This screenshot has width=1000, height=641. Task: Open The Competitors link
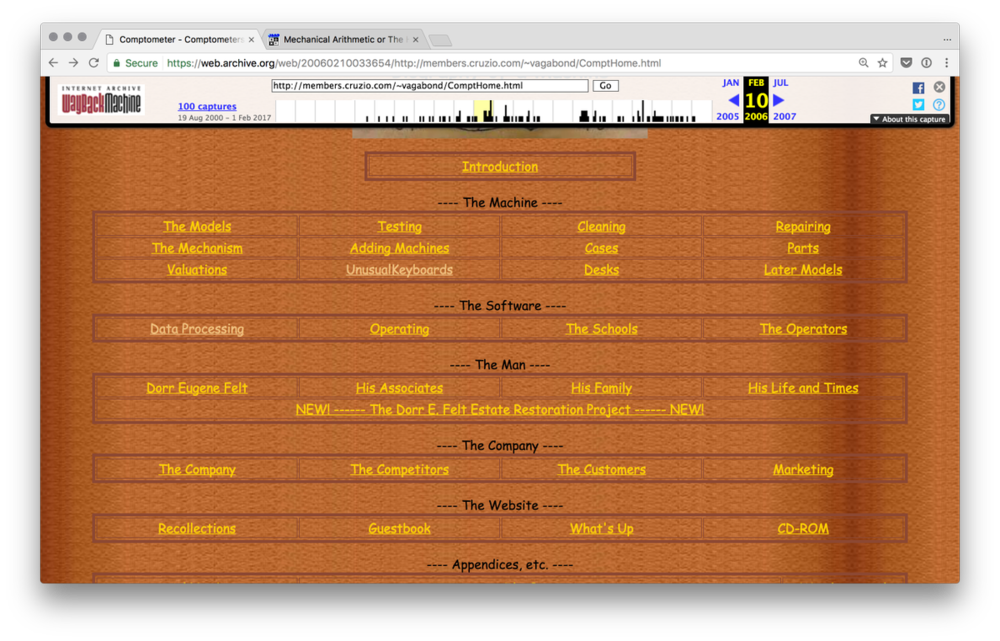point(399,469)
